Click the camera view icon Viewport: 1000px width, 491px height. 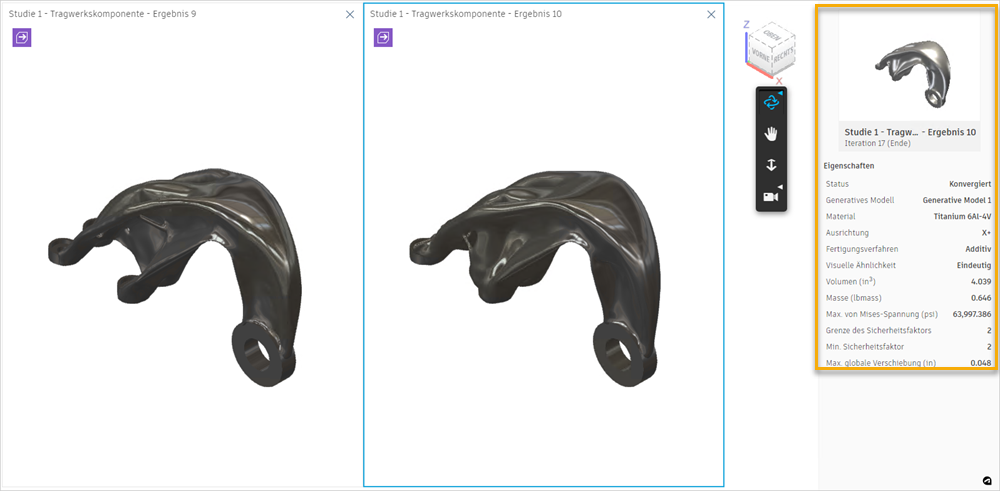pos(770,197)
